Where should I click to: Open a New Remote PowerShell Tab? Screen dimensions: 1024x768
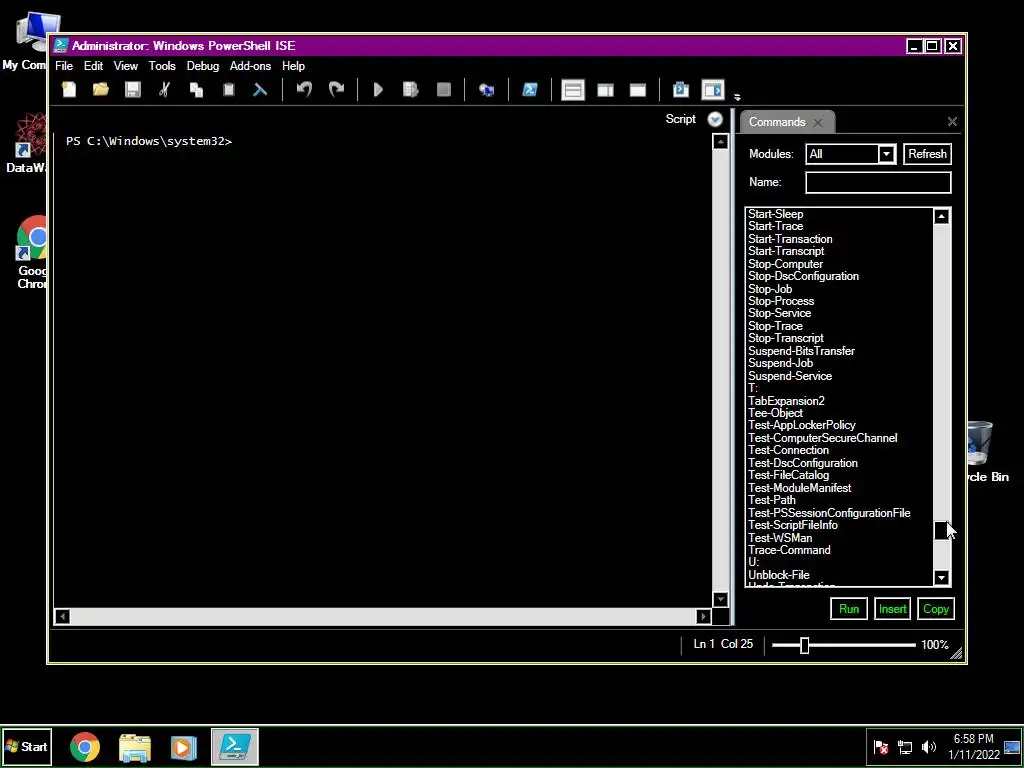pos(487,89)
